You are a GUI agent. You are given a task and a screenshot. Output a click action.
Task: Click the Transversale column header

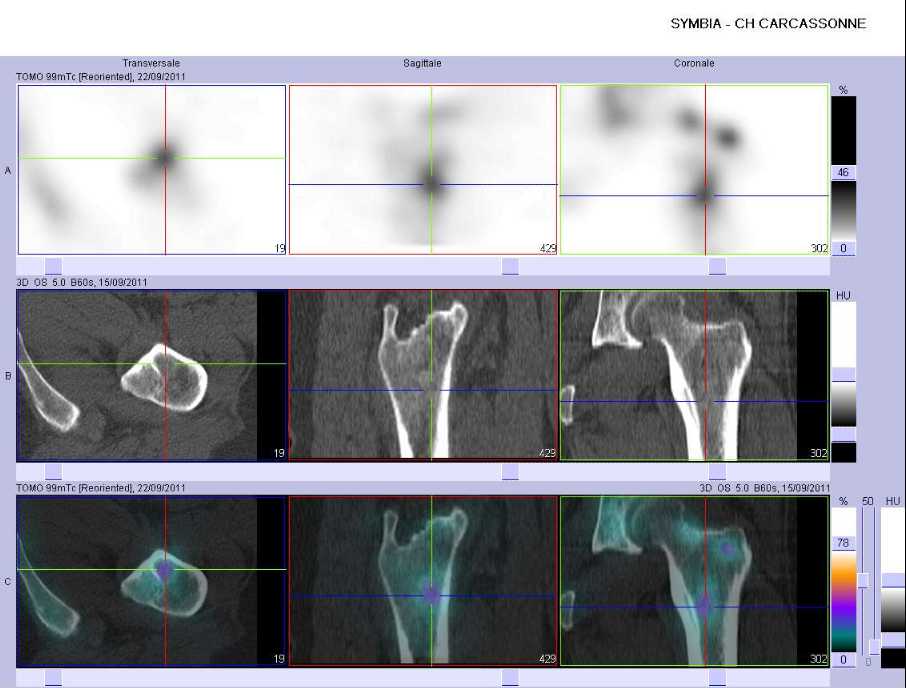click(x=151, y=64)
